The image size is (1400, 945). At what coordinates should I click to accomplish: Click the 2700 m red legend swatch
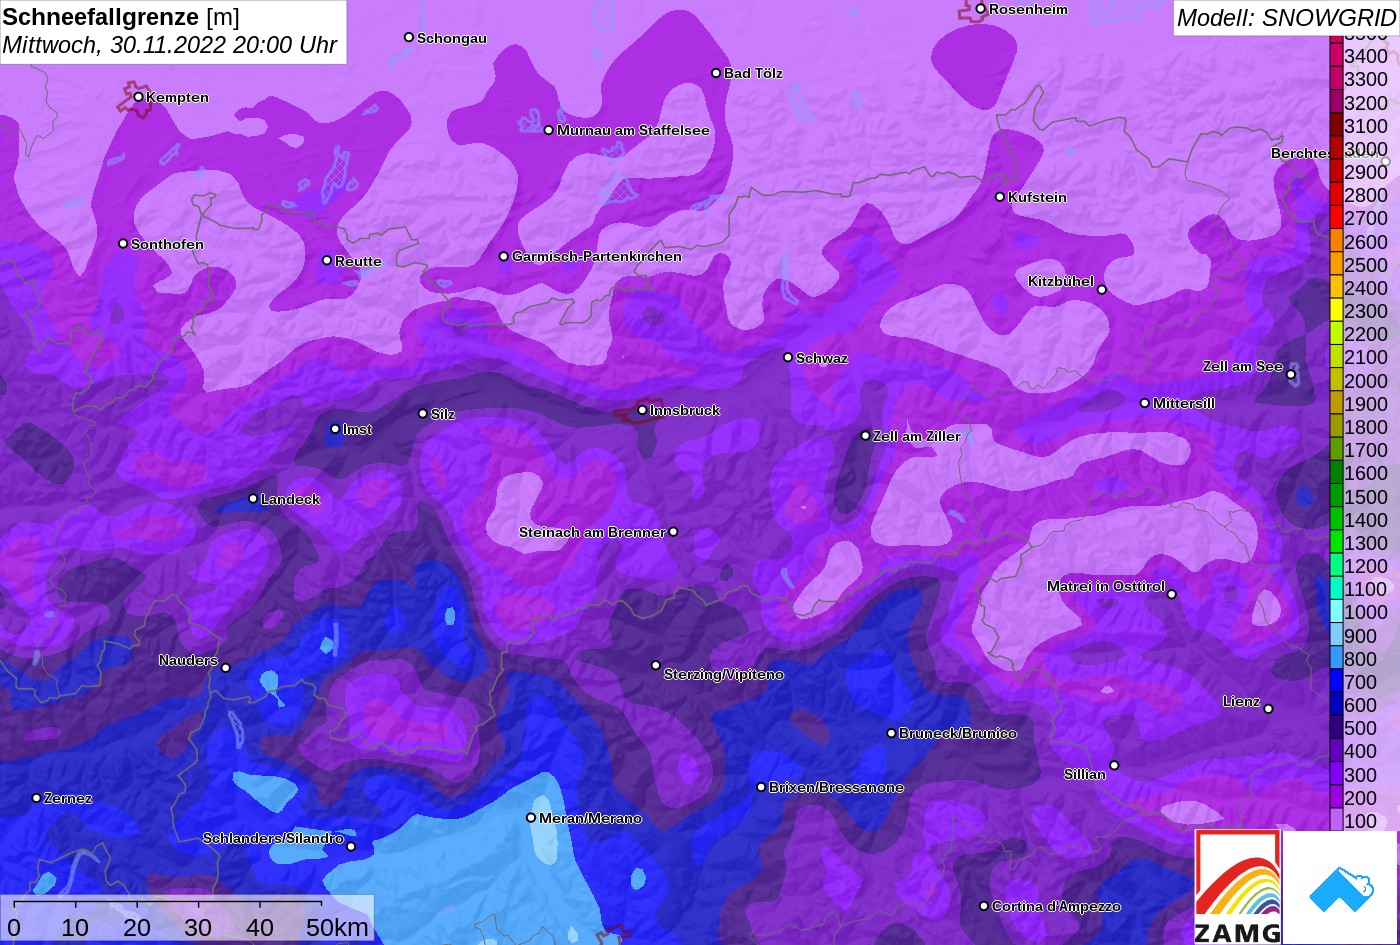1336,218
